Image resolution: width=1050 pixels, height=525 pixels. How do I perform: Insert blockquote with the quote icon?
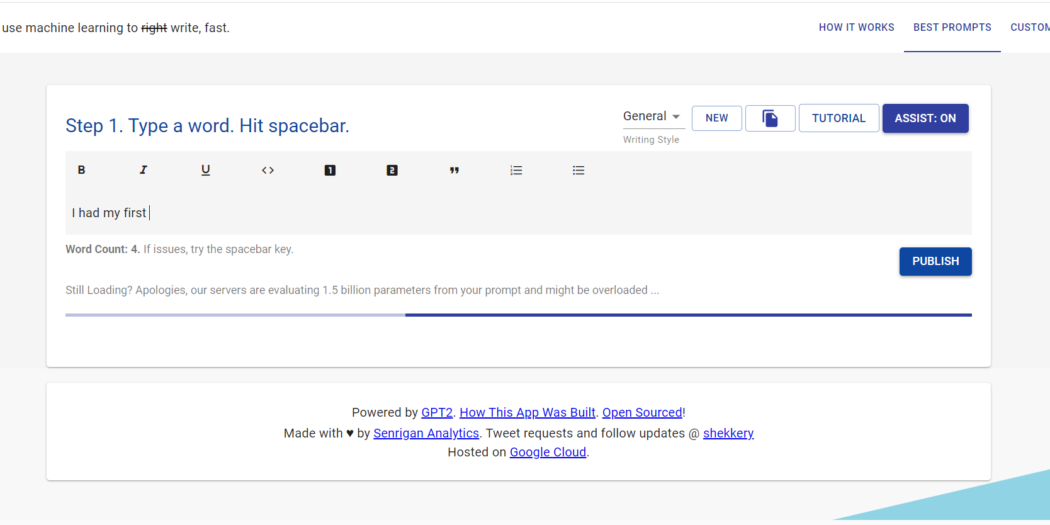454,171
